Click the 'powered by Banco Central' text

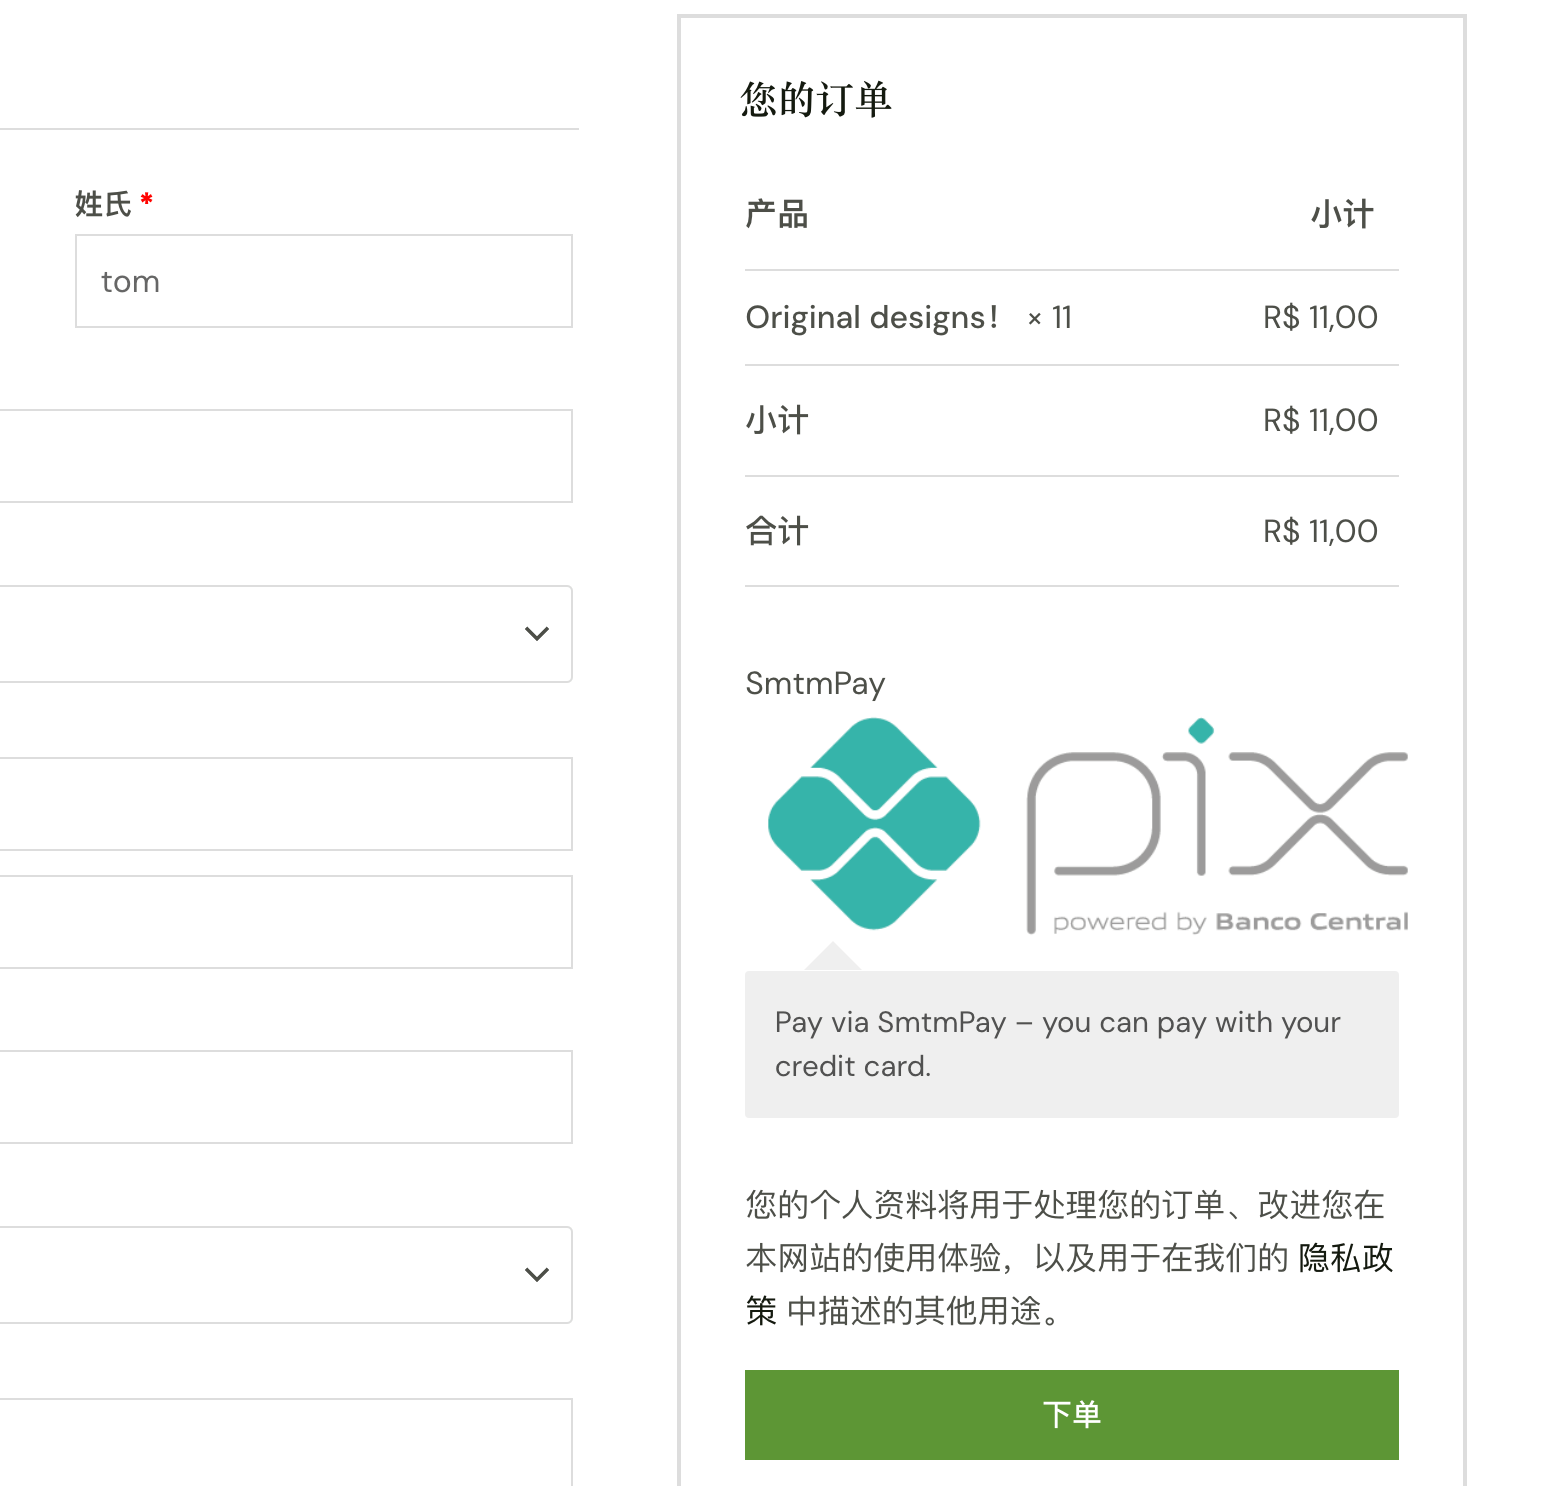pyautogui.click(x=1230, y=922)
